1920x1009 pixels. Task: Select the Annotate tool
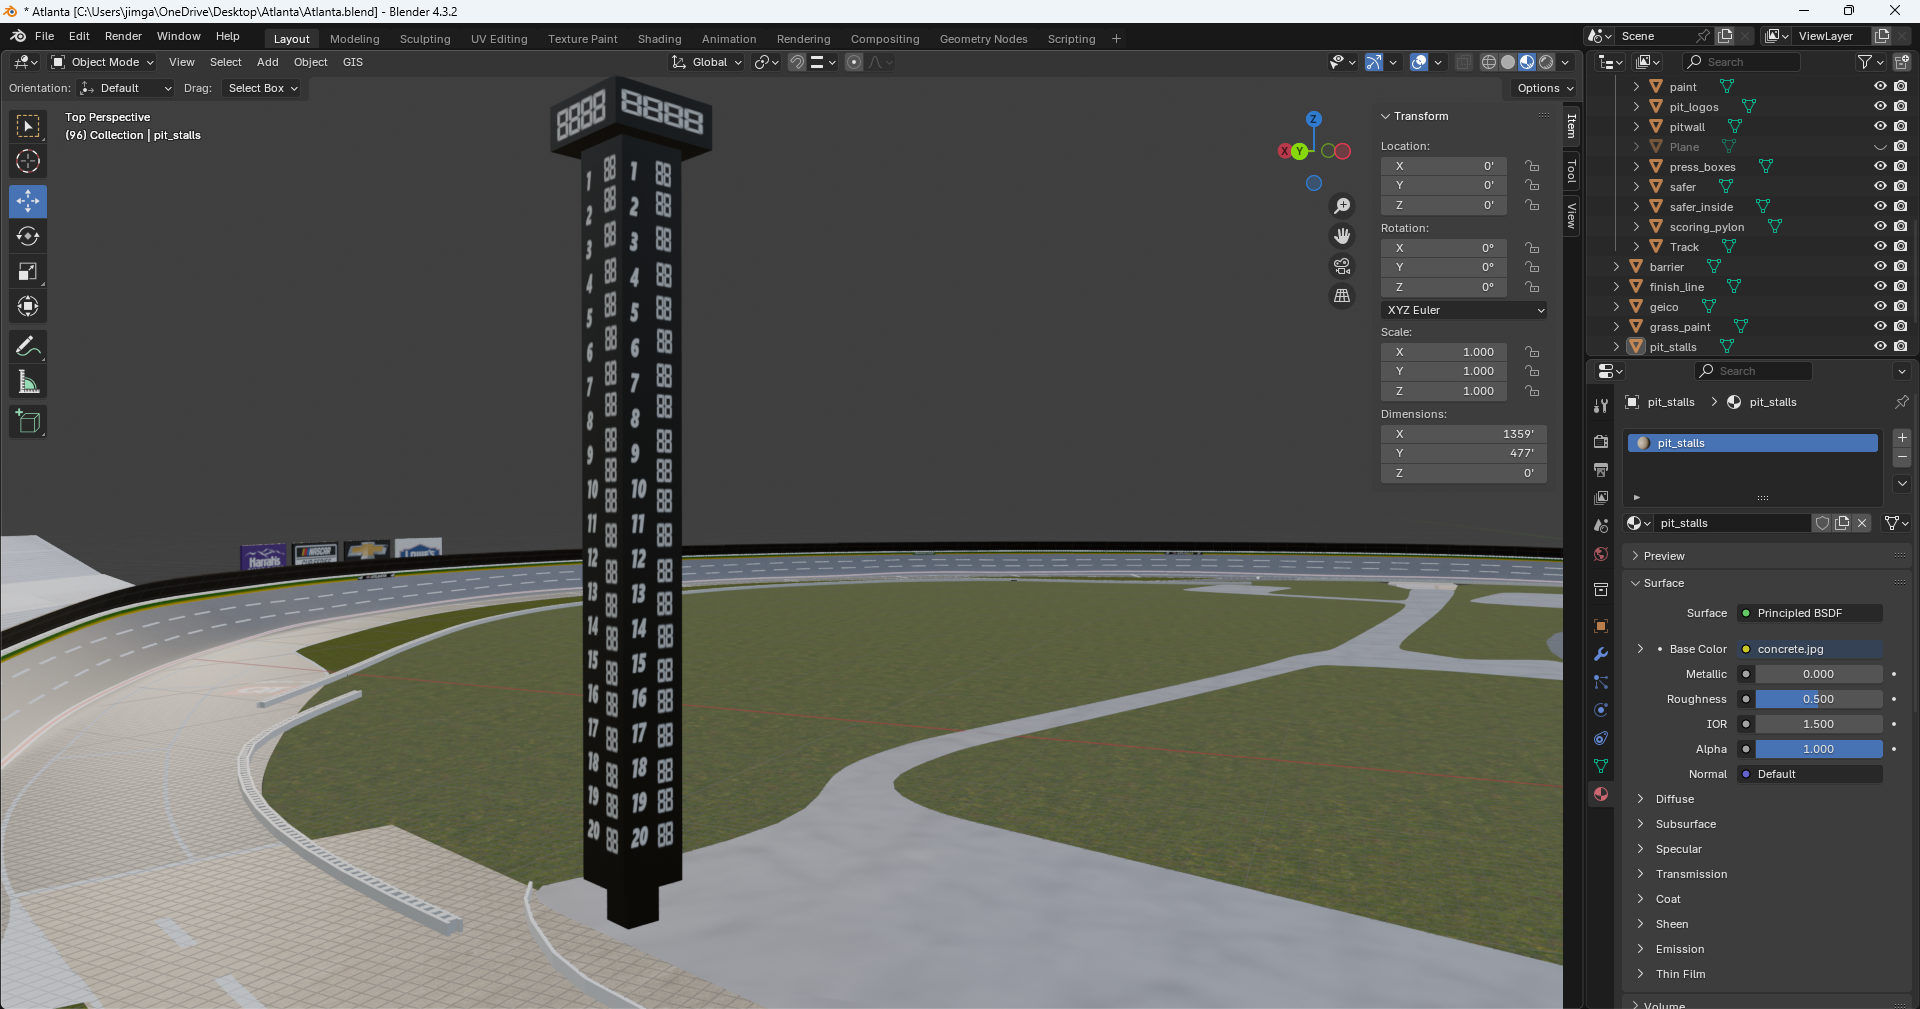click(28, 347)
